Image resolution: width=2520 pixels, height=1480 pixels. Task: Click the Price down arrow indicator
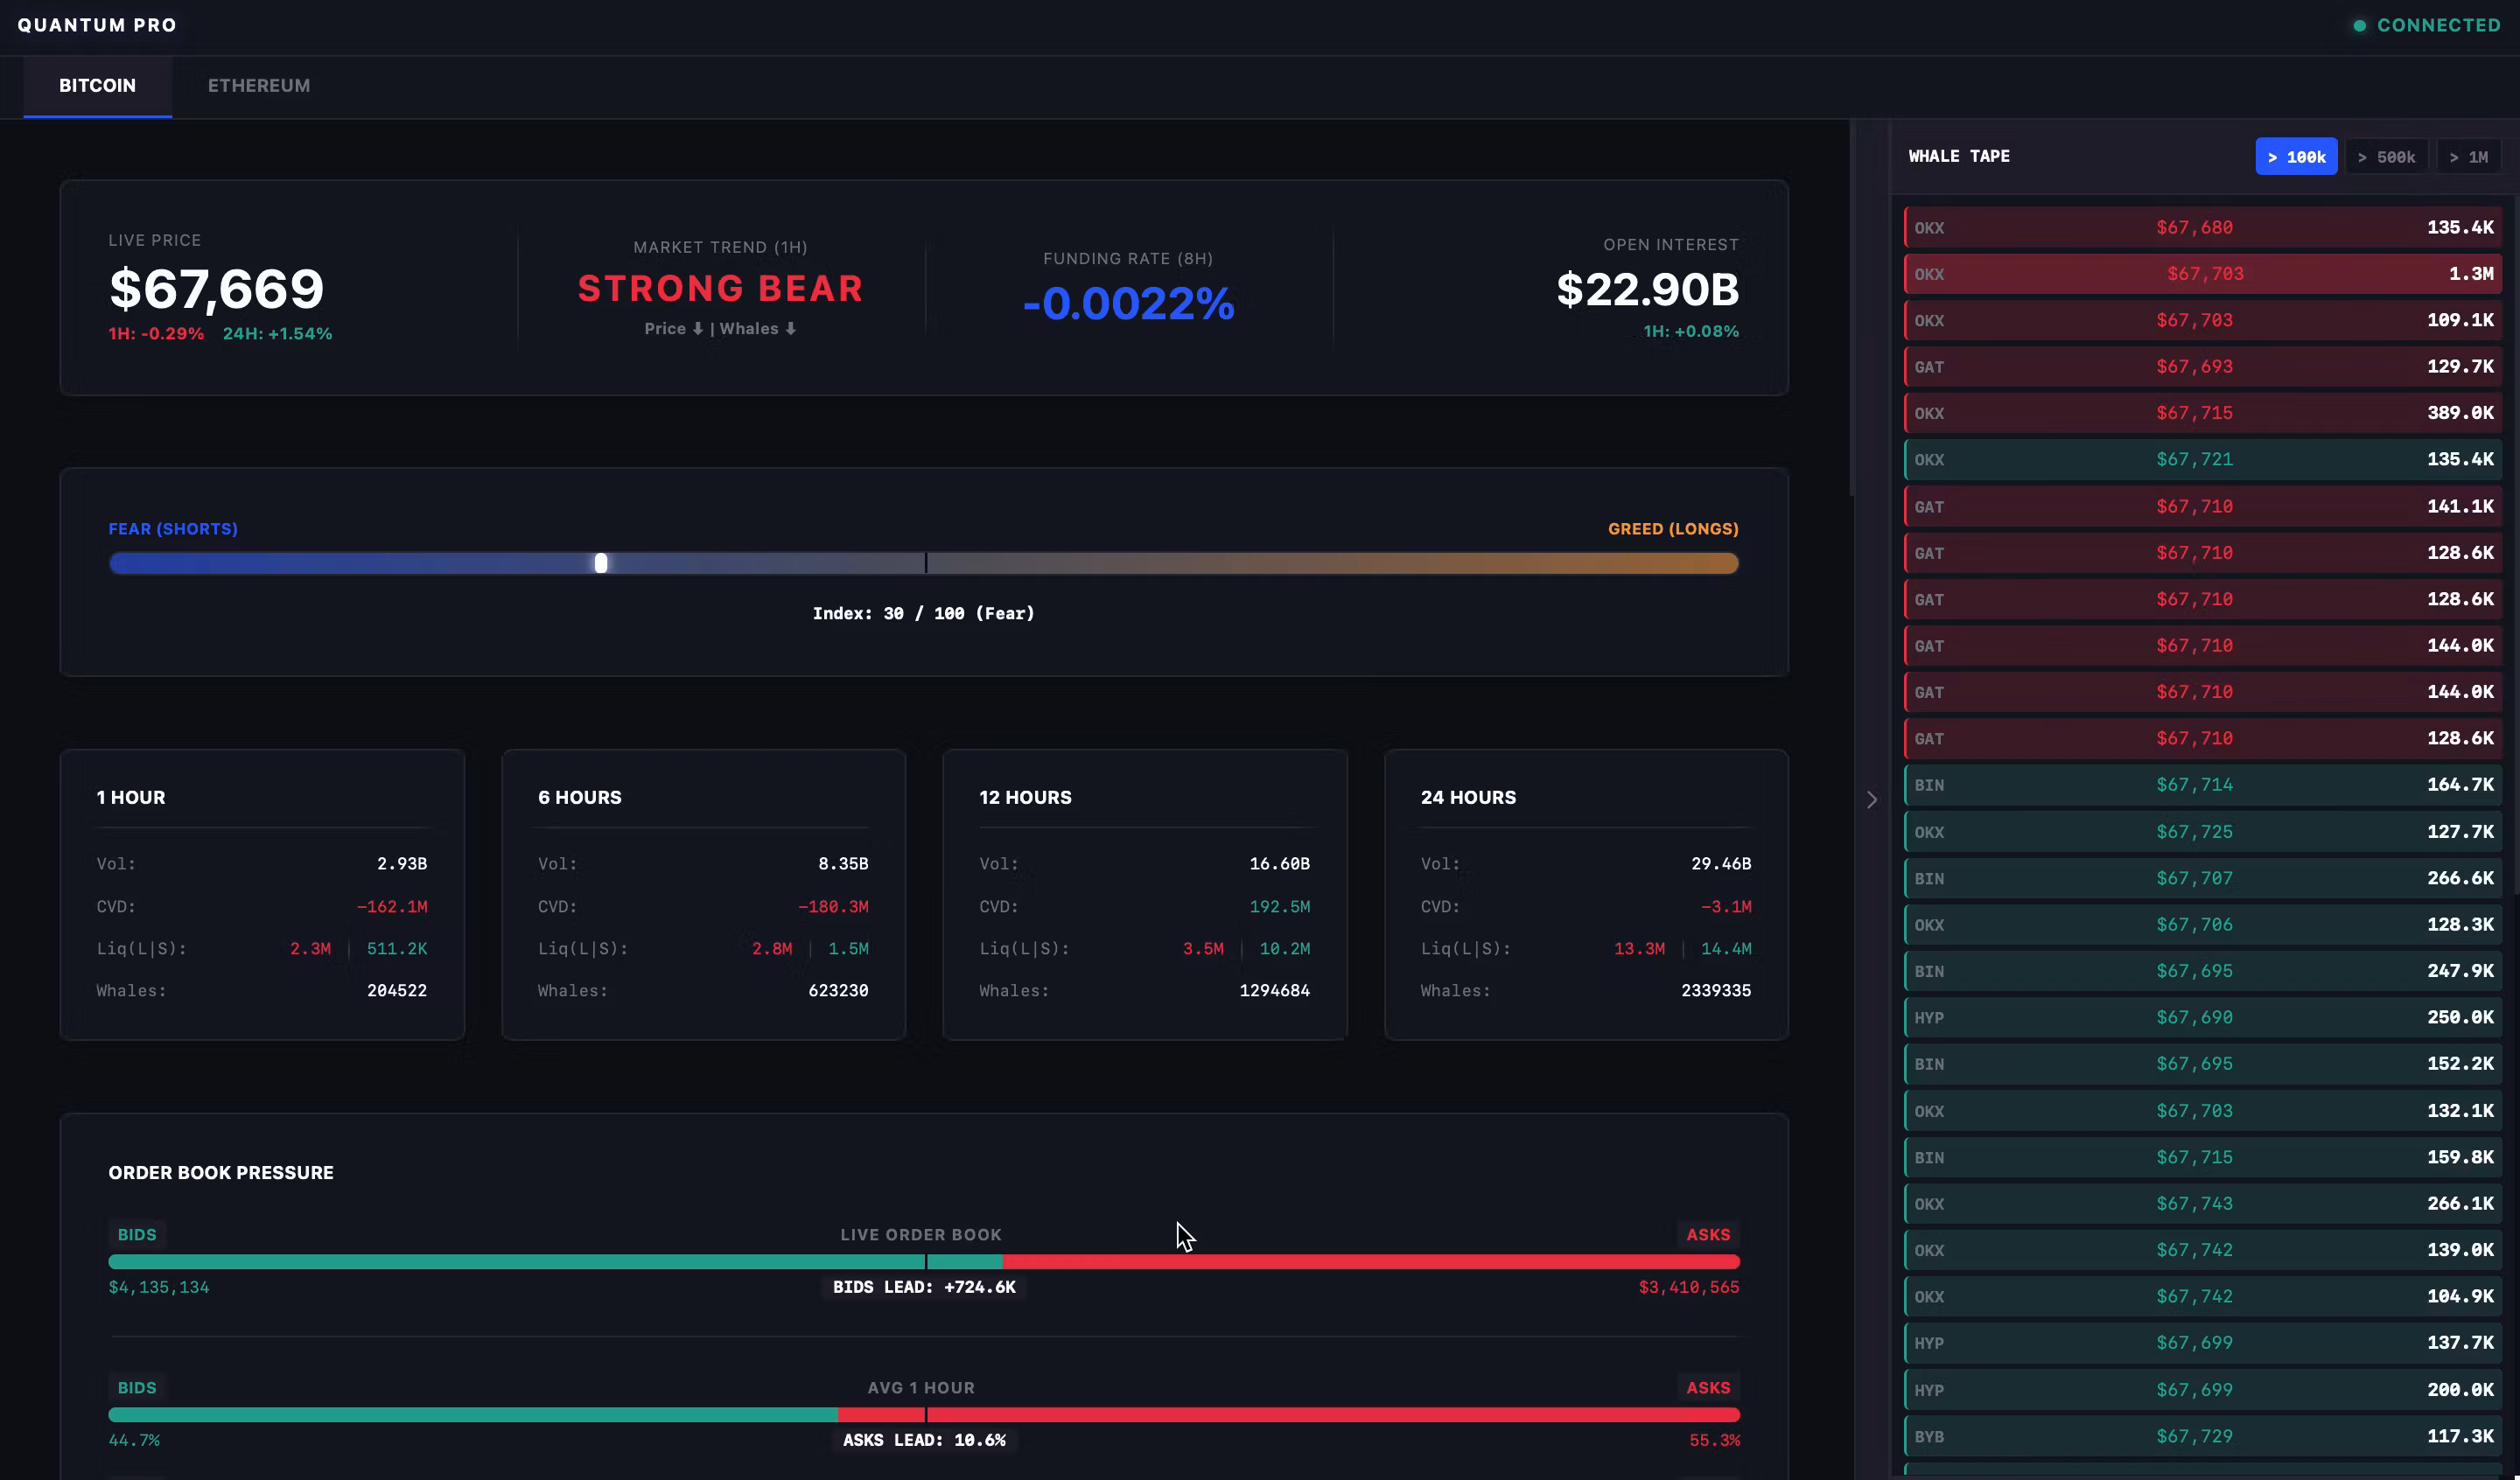pos(698,328)
